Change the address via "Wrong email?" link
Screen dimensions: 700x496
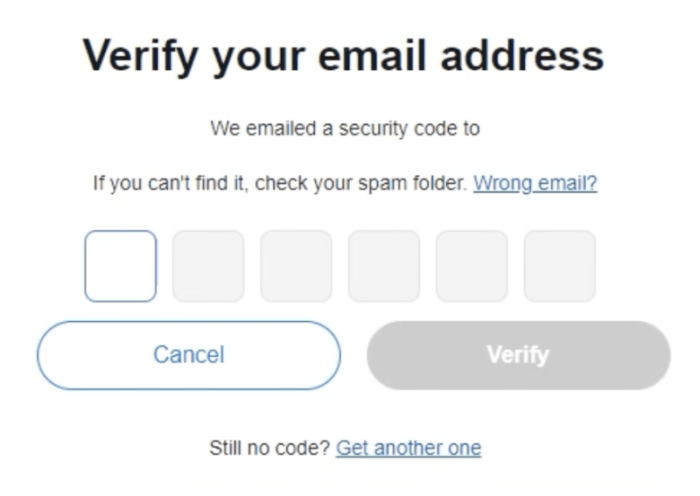[535, 184]
